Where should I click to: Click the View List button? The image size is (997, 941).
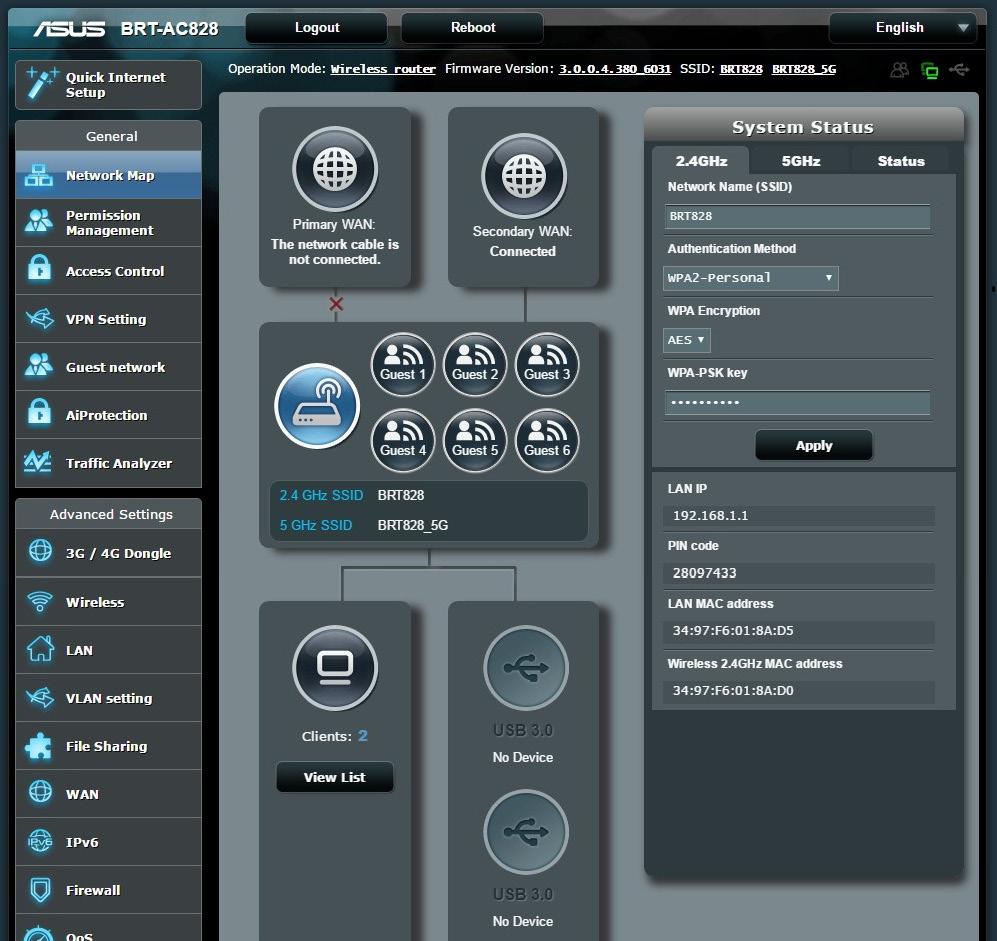[334, 777]
